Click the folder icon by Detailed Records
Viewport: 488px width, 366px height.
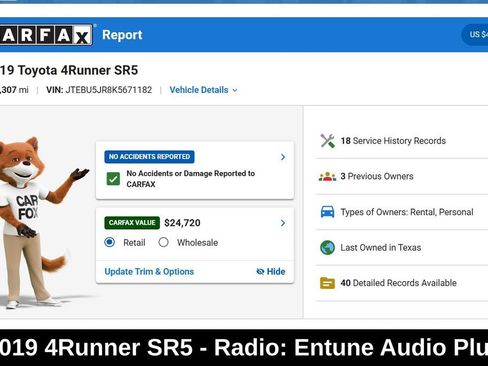[327, 283]
